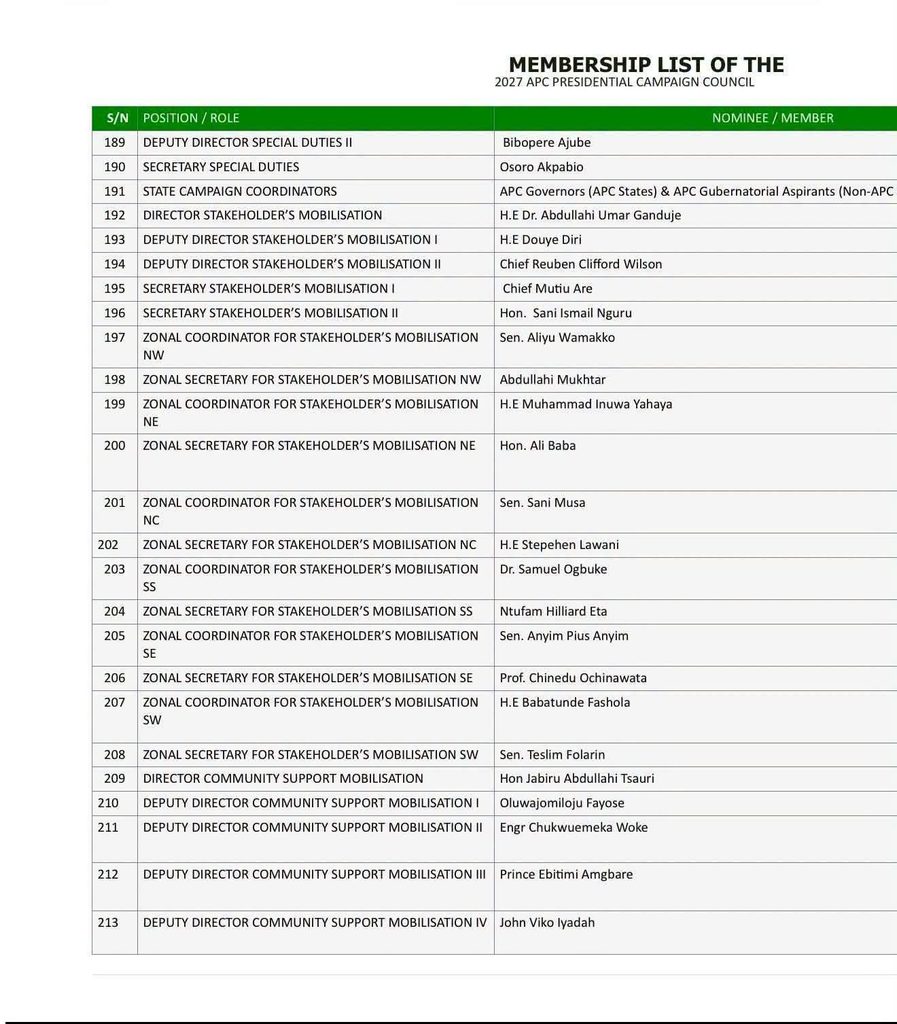Select the name 'Hon. Ali Baba'
897x1024 pixels.
pos(537,445)
